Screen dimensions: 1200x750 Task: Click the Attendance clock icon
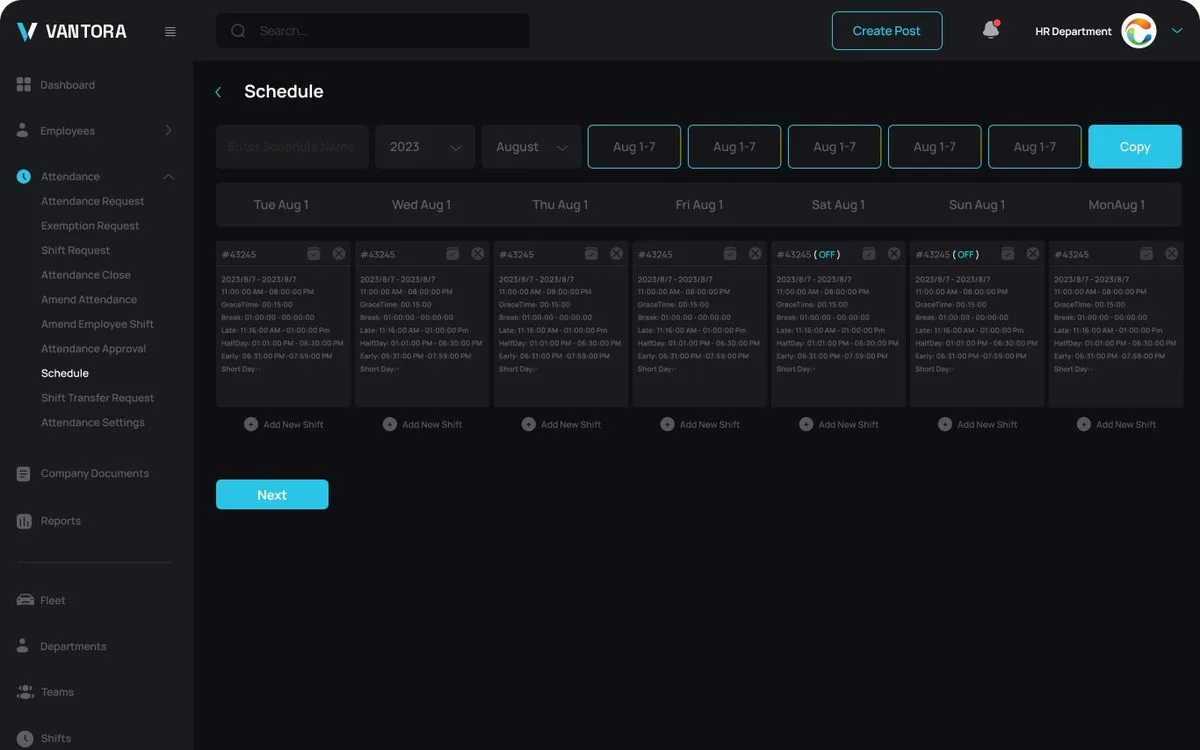[x=24, y=177]
